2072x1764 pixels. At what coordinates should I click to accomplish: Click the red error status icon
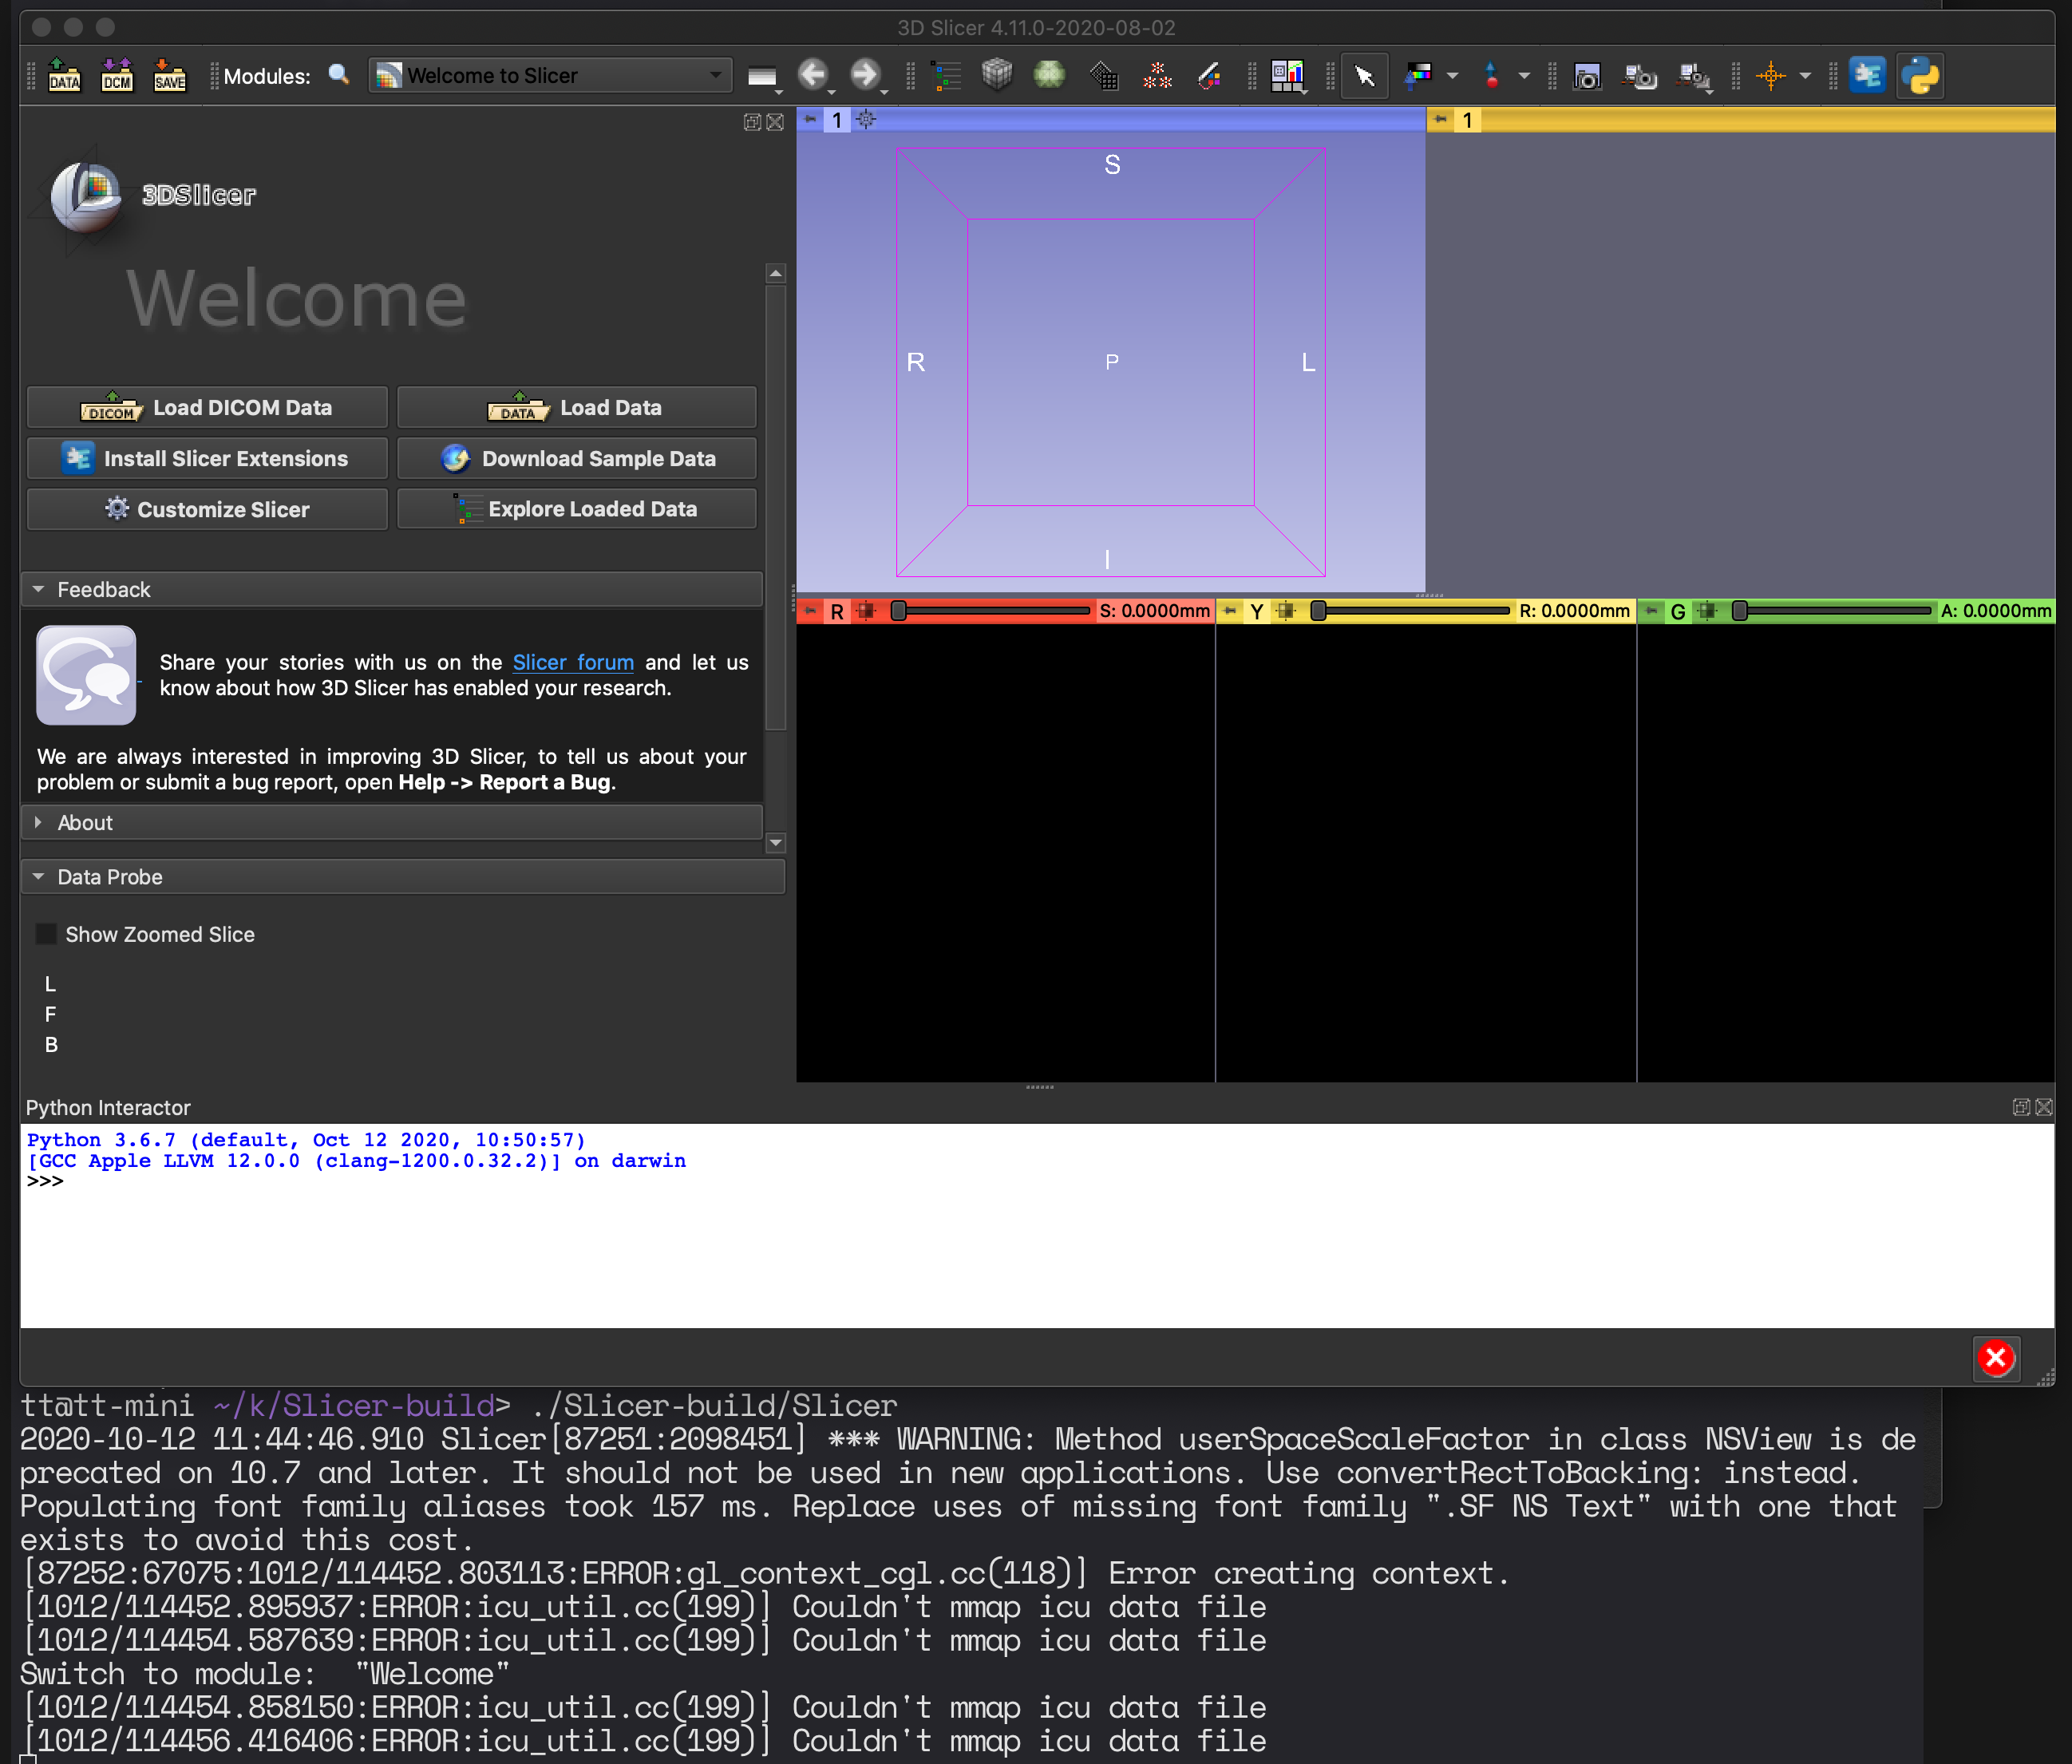[x=1996, y=1358]
